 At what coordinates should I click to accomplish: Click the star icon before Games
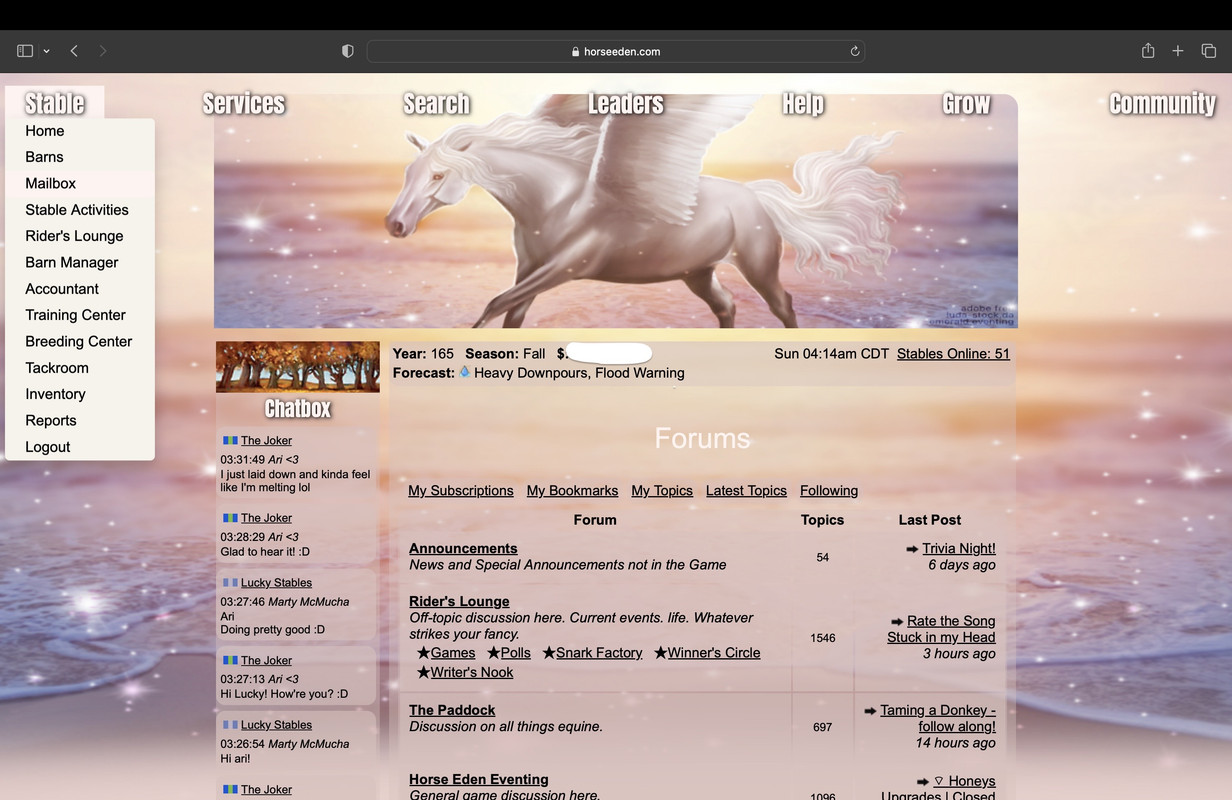423,652
